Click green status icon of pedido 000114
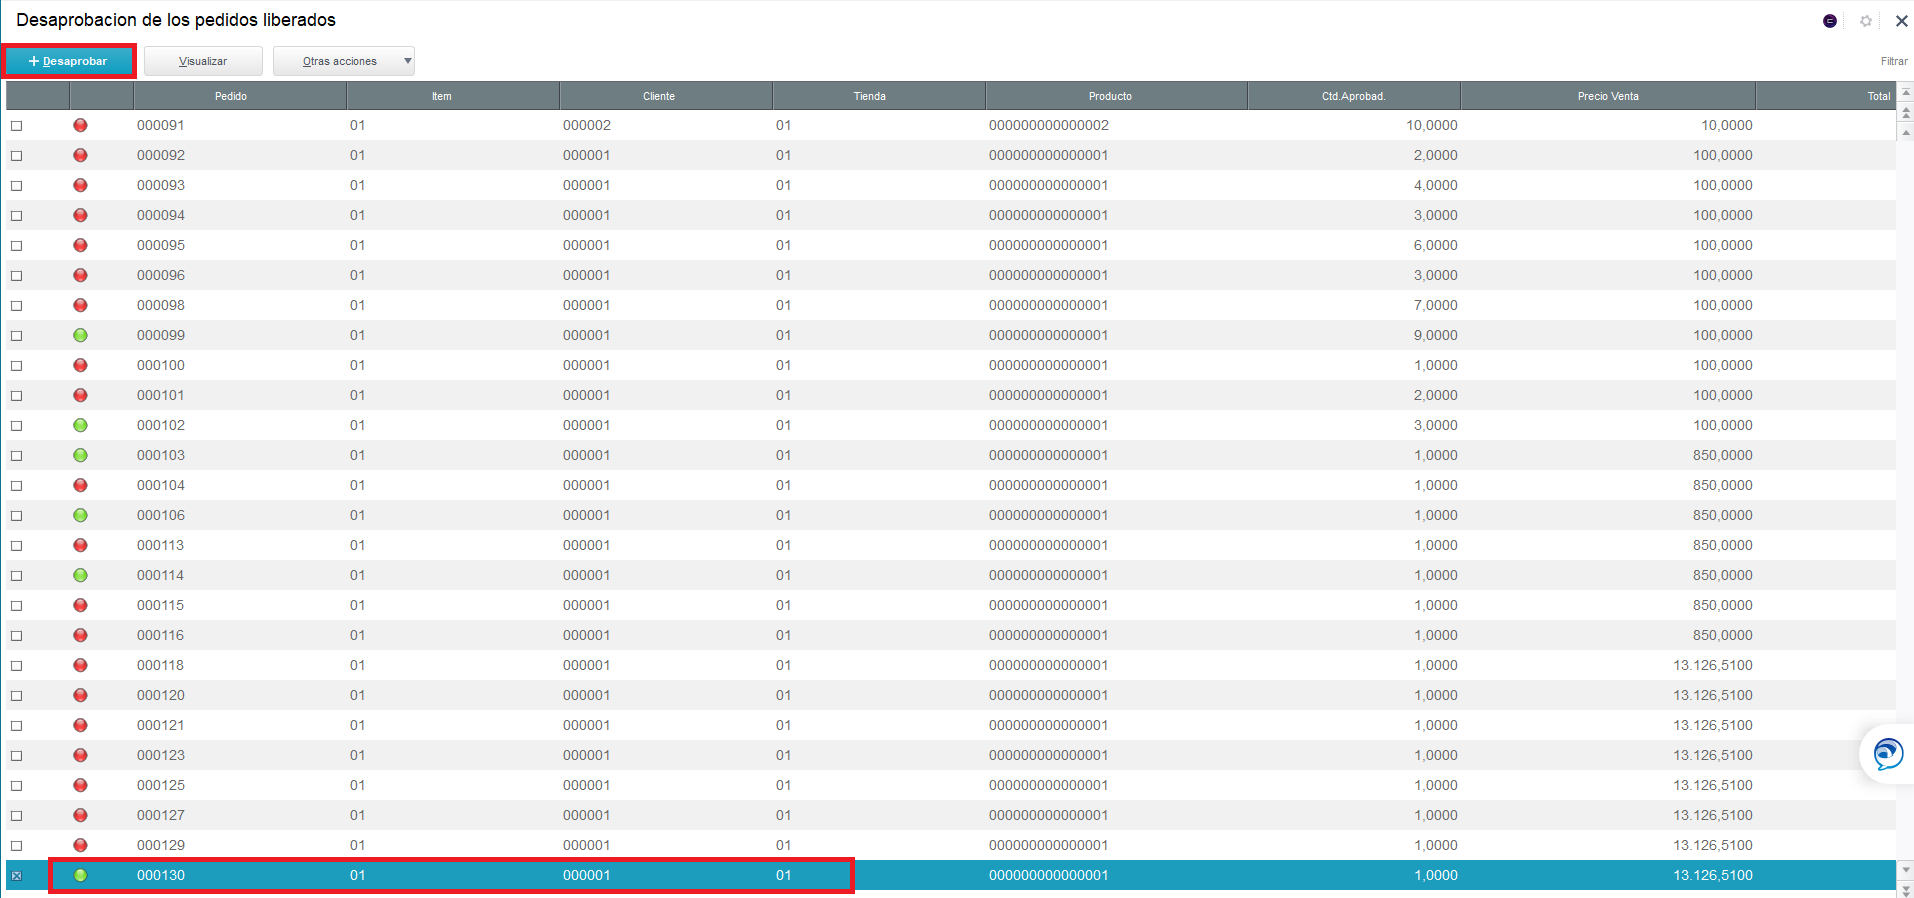 pos(80,575)
